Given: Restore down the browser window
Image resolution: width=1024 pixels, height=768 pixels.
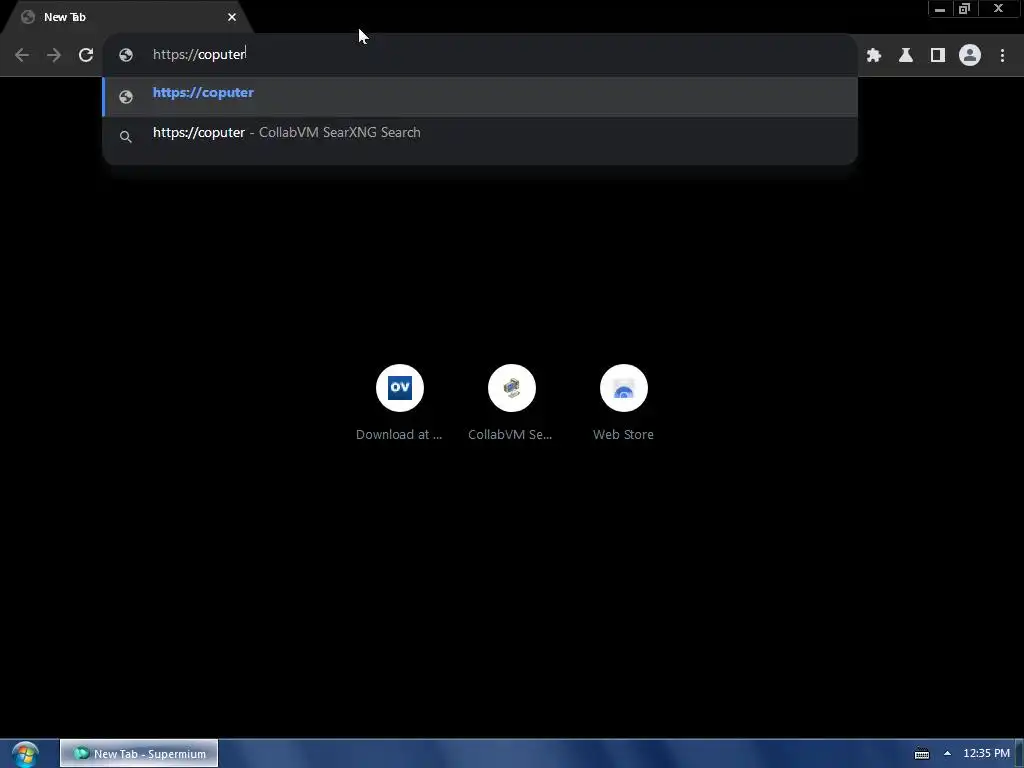Looking at the screenshot, I should pyautogui.click(x=964, y=9).
